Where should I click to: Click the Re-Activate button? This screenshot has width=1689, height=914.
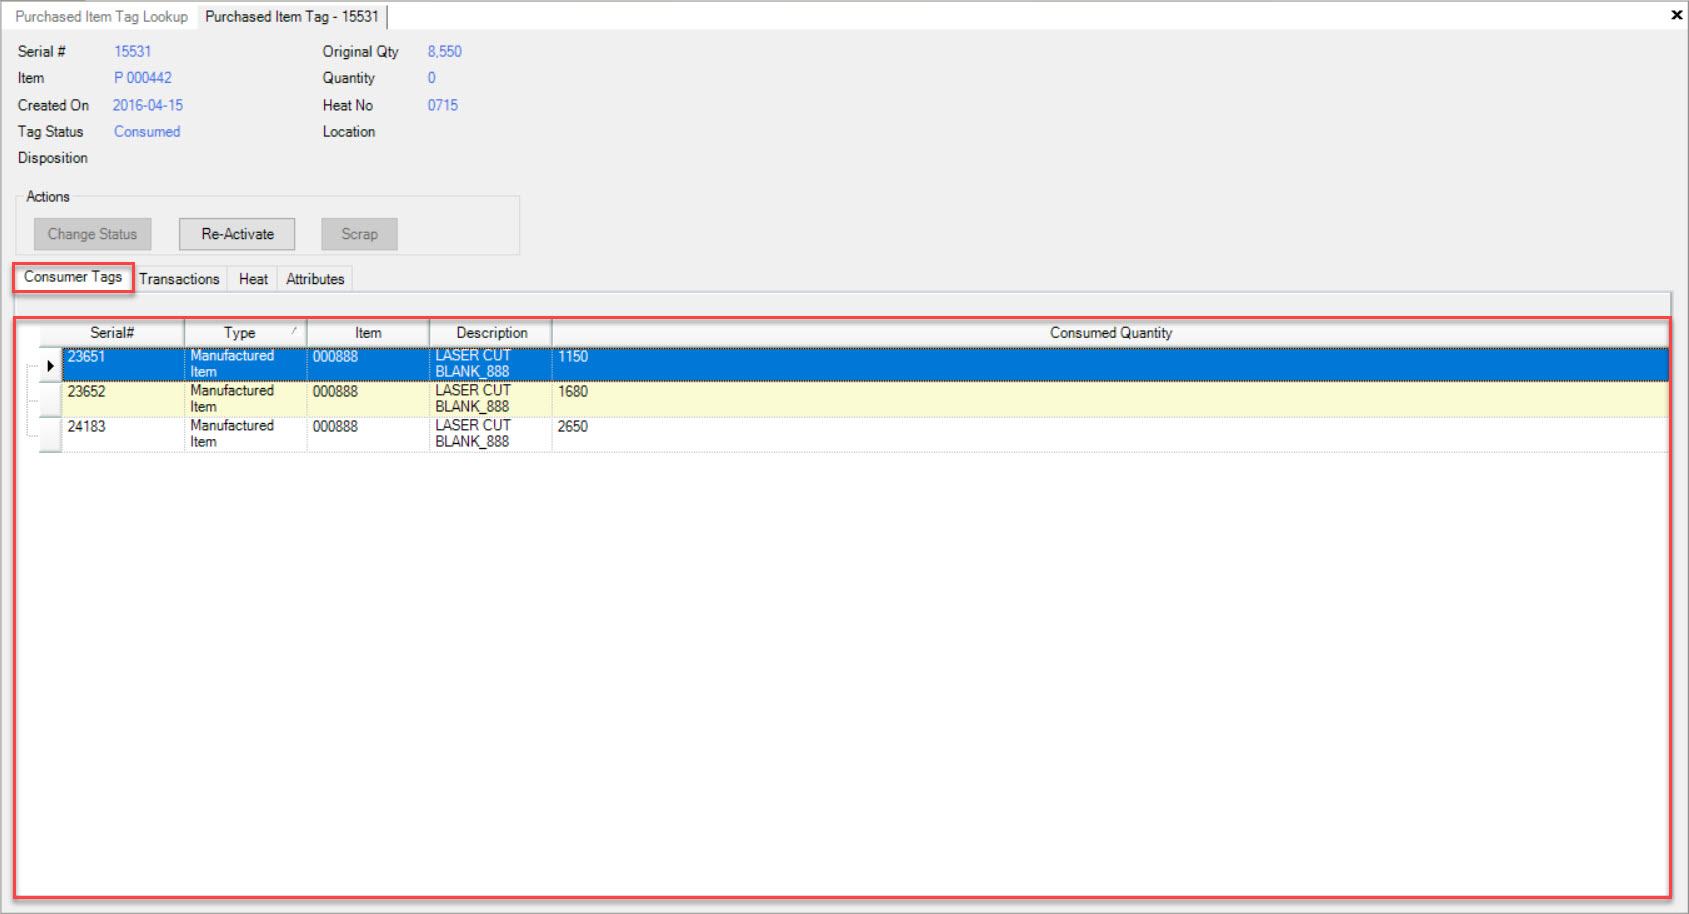click(x=237, y=234)
